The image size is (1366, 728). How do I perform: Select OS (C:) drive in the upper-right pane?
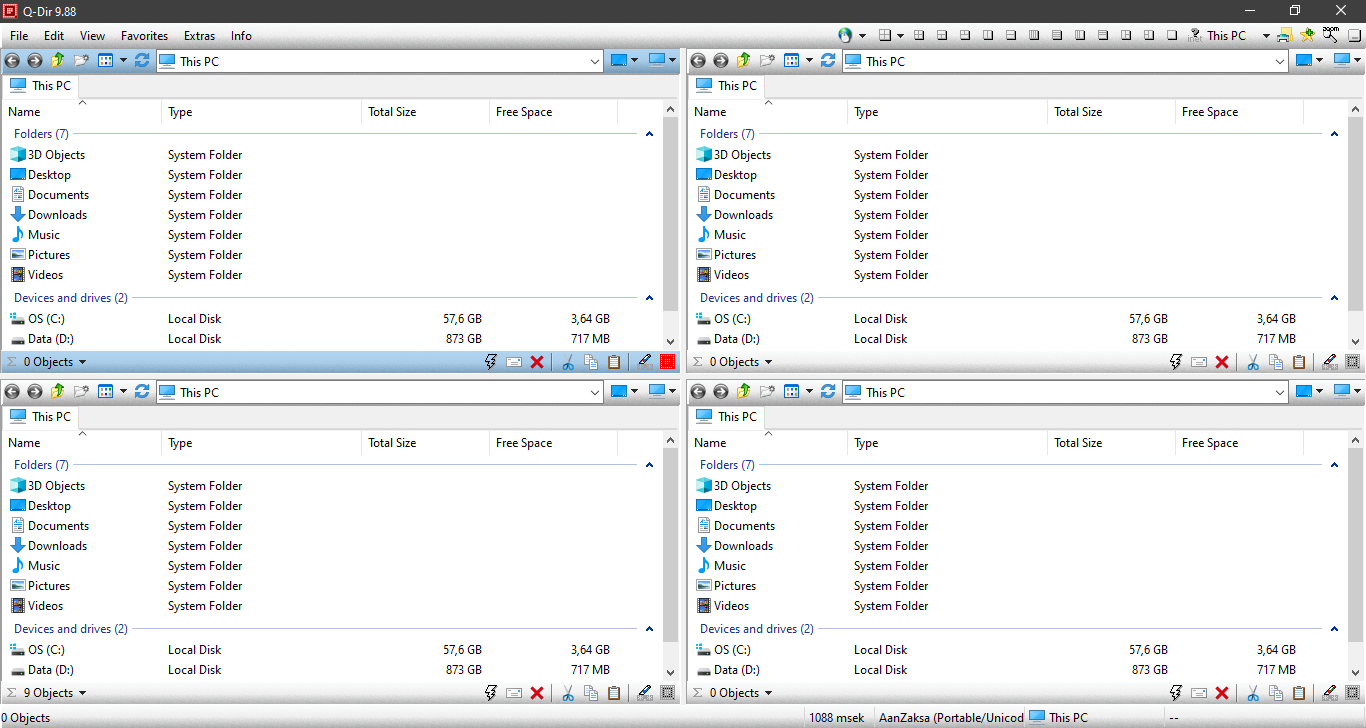[x=730, y=319]
